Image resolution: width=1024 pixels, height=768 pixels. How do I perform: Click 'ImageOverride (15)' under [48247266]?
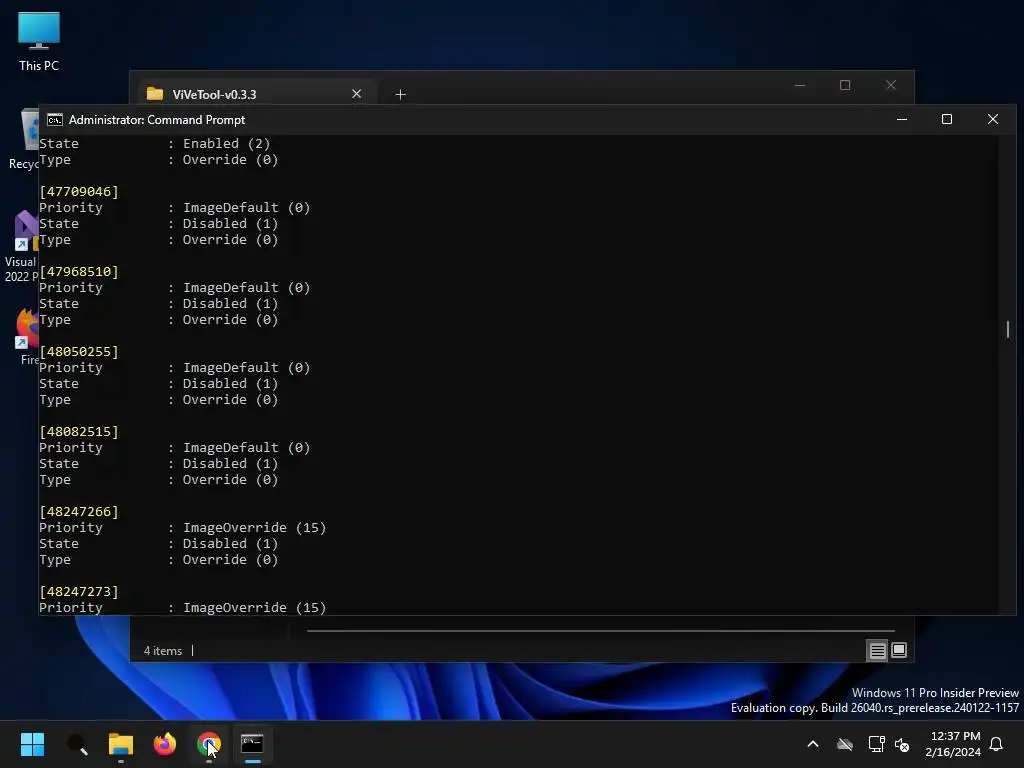click(x=254, y=528)
